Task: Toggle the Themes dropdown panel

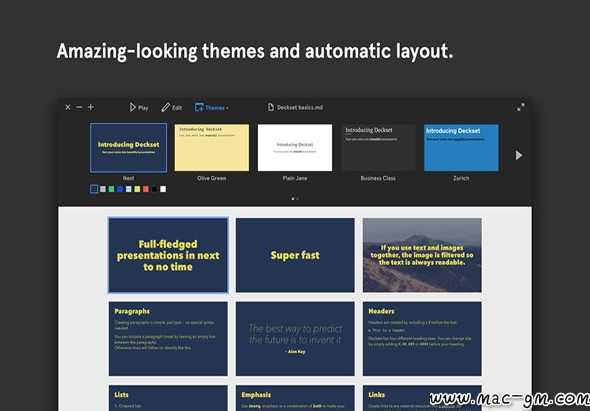Action: coord(211,108)
